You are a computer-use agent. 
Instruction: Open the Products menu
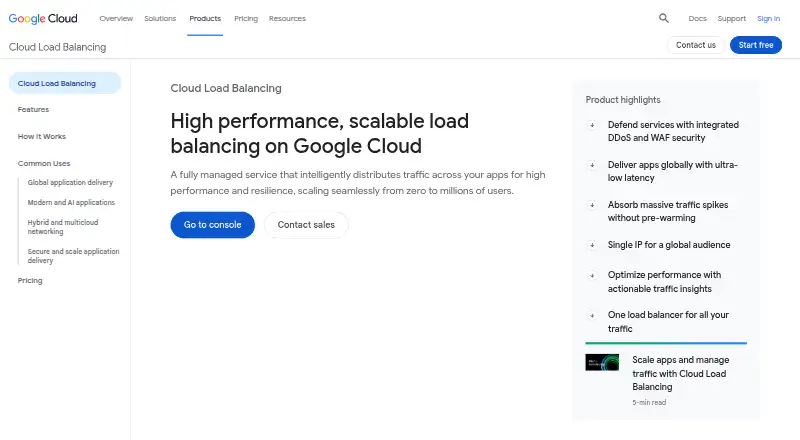[x=205, y=18]
